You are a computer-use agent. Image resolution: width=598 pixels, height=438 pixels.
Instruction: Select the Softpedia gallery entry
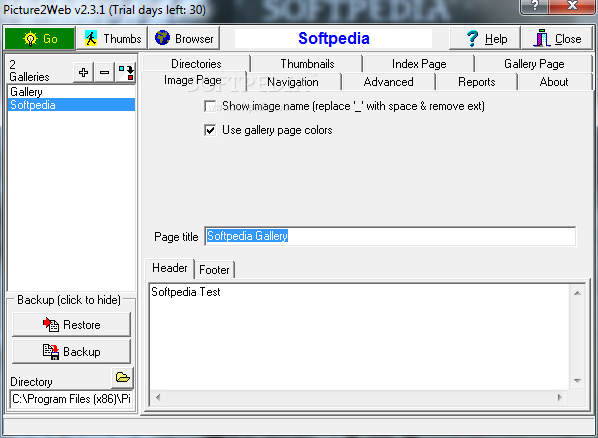point(71,105)
